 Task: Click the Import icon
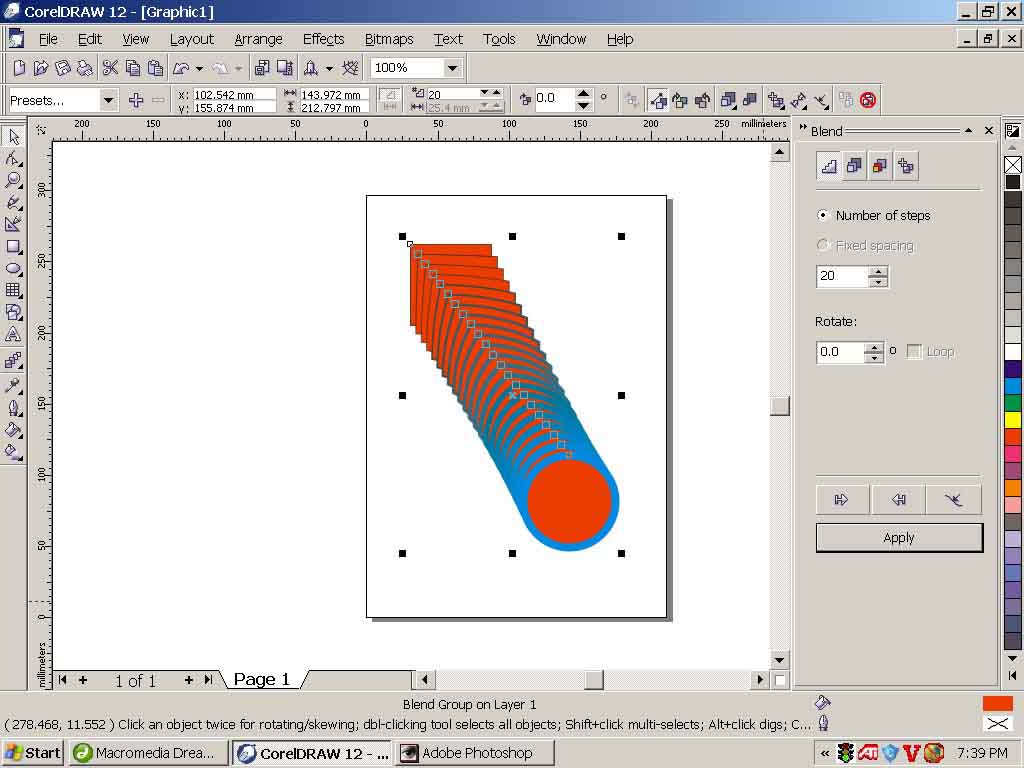tap(262, 68)
